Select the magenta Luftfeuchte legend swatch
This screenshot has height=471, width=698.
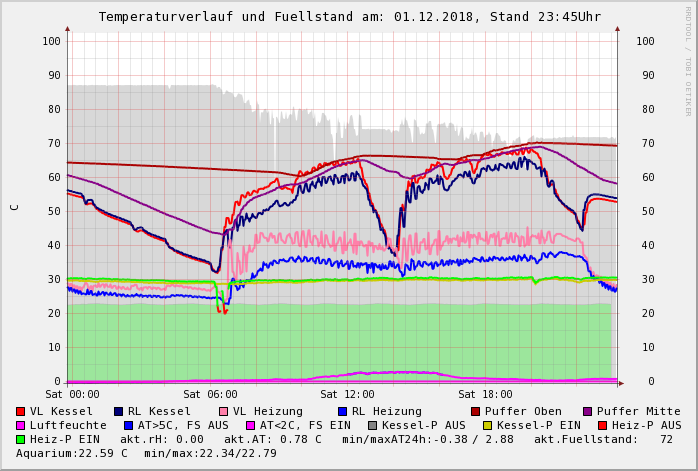pyautogui.click(x=21, y=425)
